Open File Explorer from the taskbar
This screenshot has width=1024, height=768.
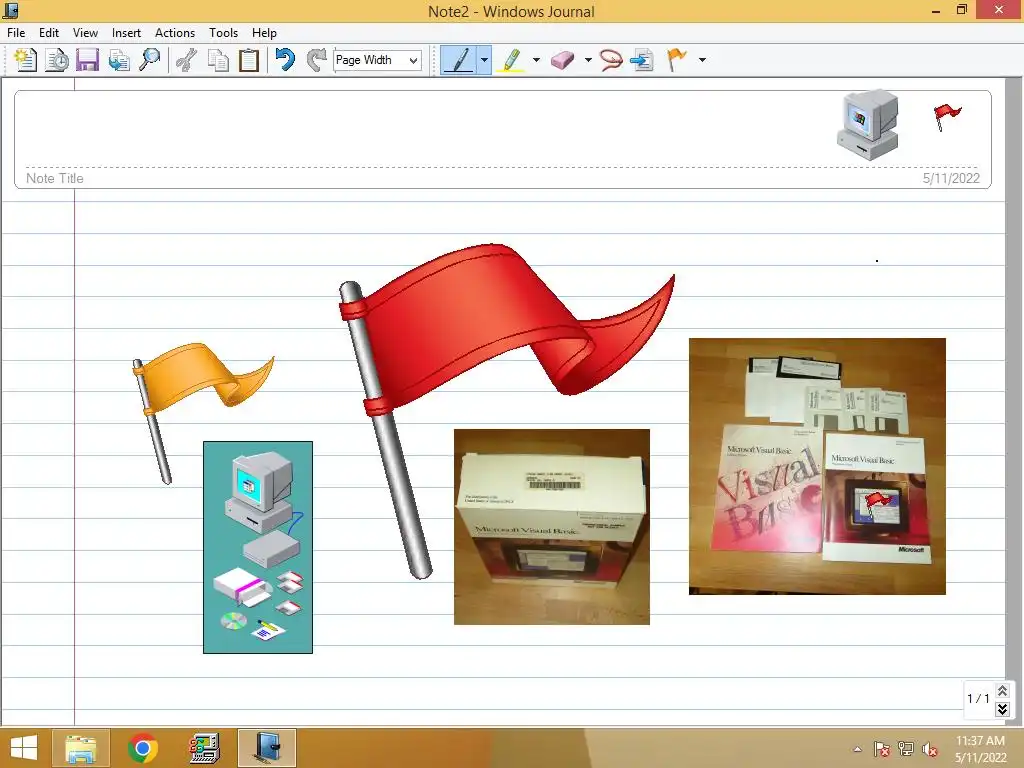81,748
